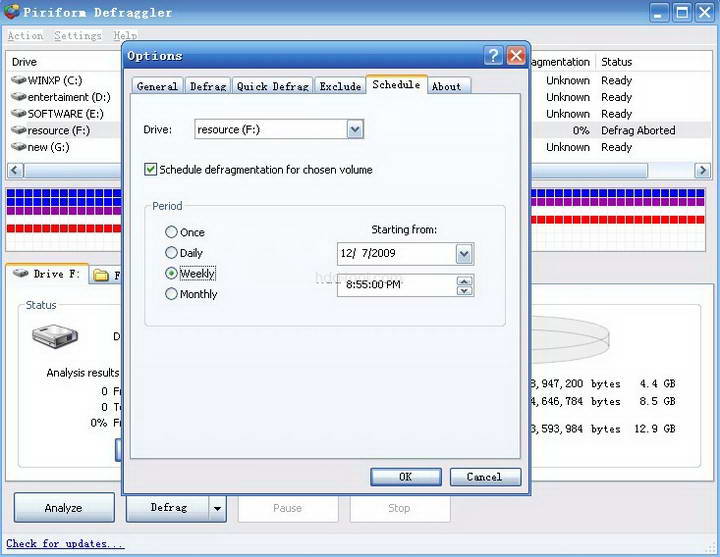Click the drive list scrollbar right arrow
Image resolution: width=720 pixels, height=557 pixels.
(702, 170)
